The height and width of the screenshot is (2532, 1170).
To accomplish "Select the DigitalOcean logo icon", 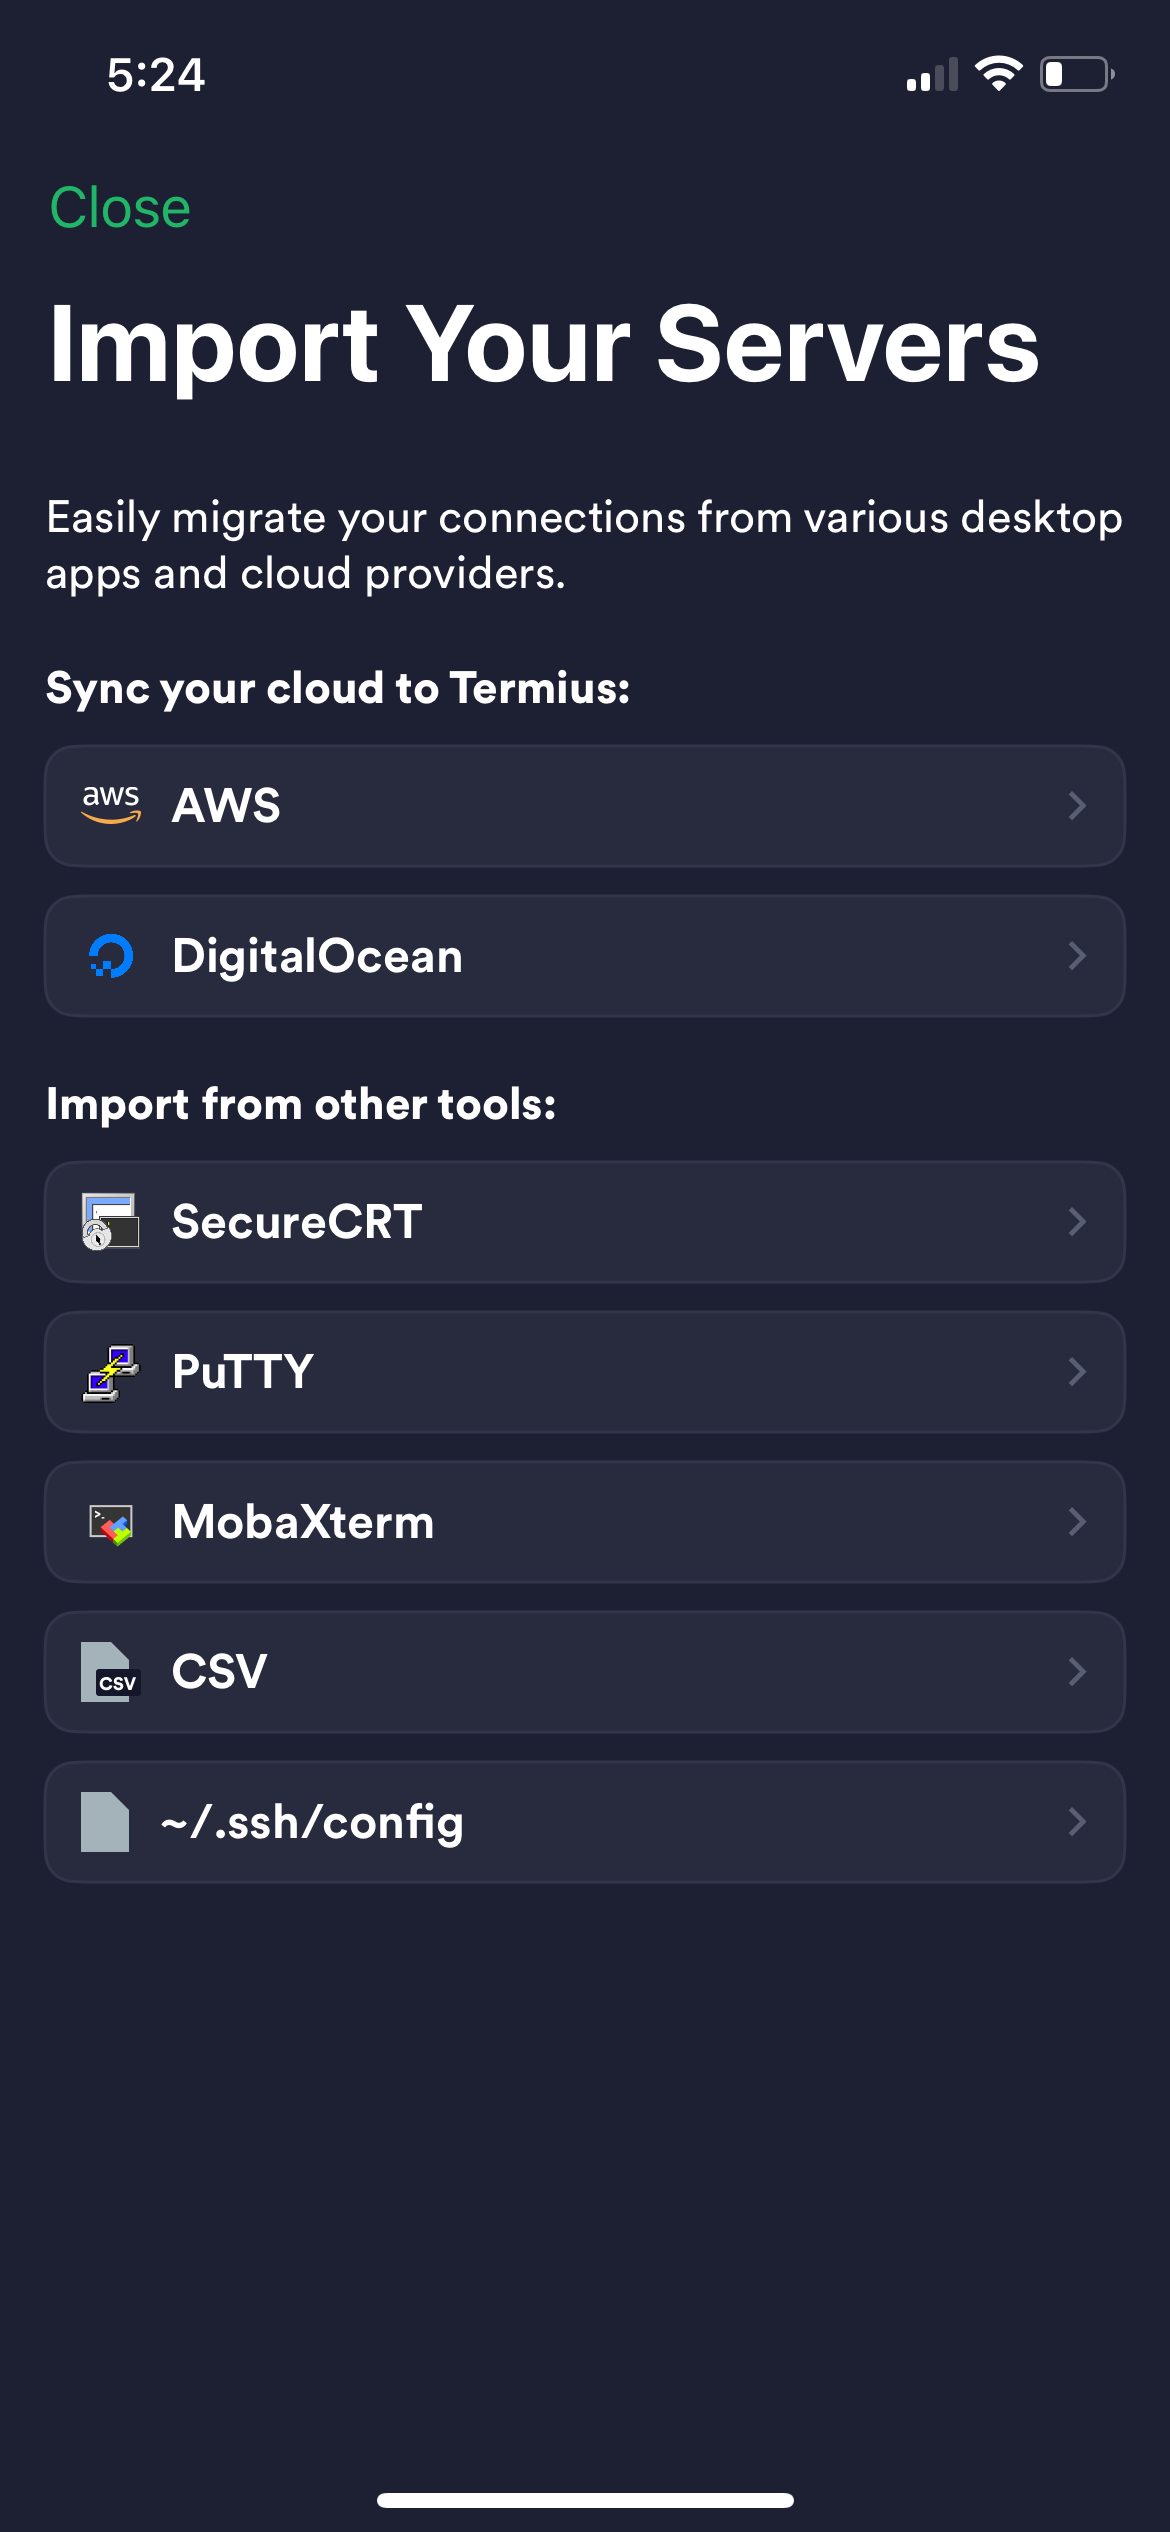I will click(x=110, y=956).
